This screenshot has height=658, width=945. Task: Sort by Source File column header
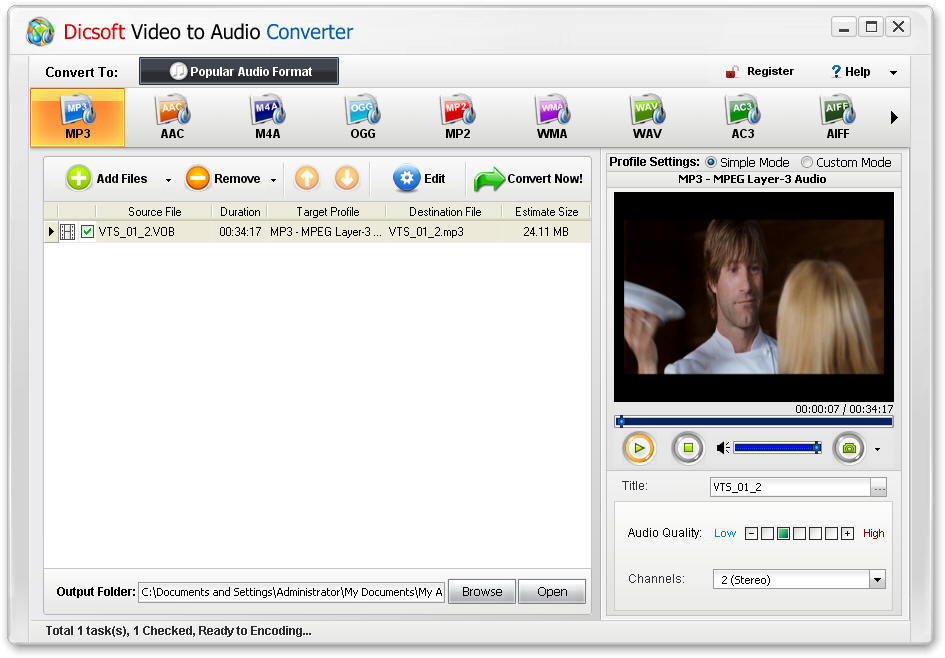point(154,212)
